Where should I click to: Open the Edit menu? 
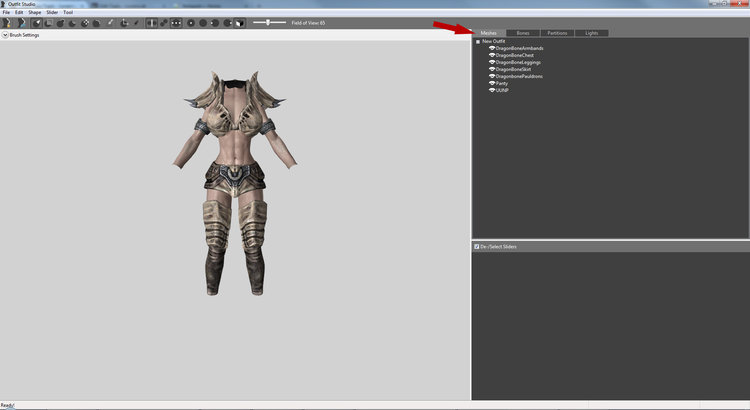pos(19,12)
